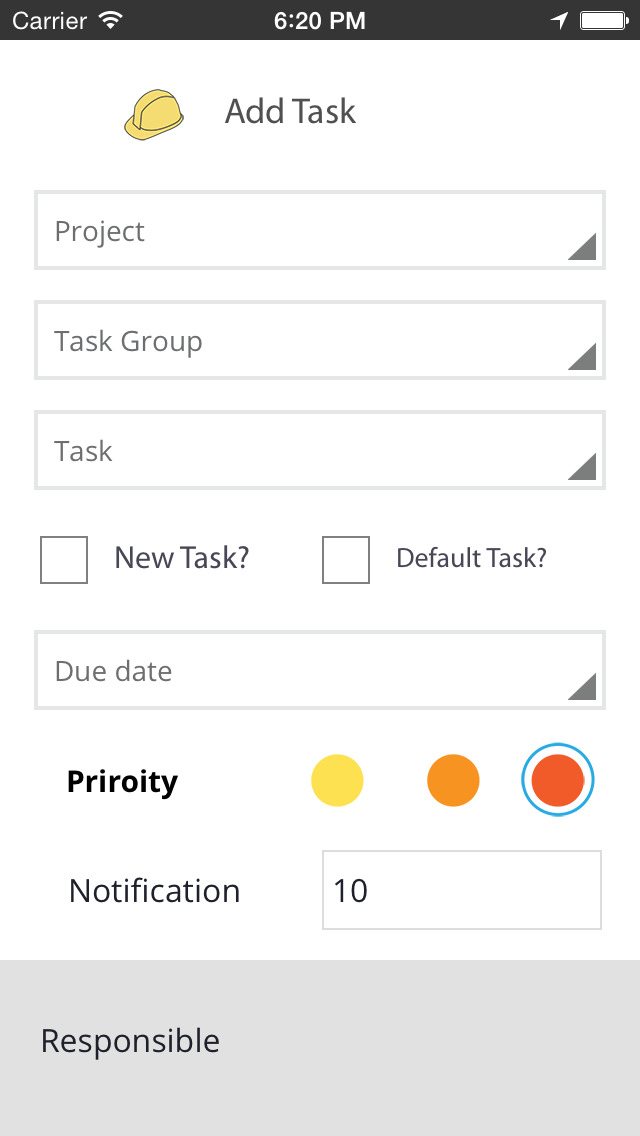Tap the Project field's corner triangle

584,247
